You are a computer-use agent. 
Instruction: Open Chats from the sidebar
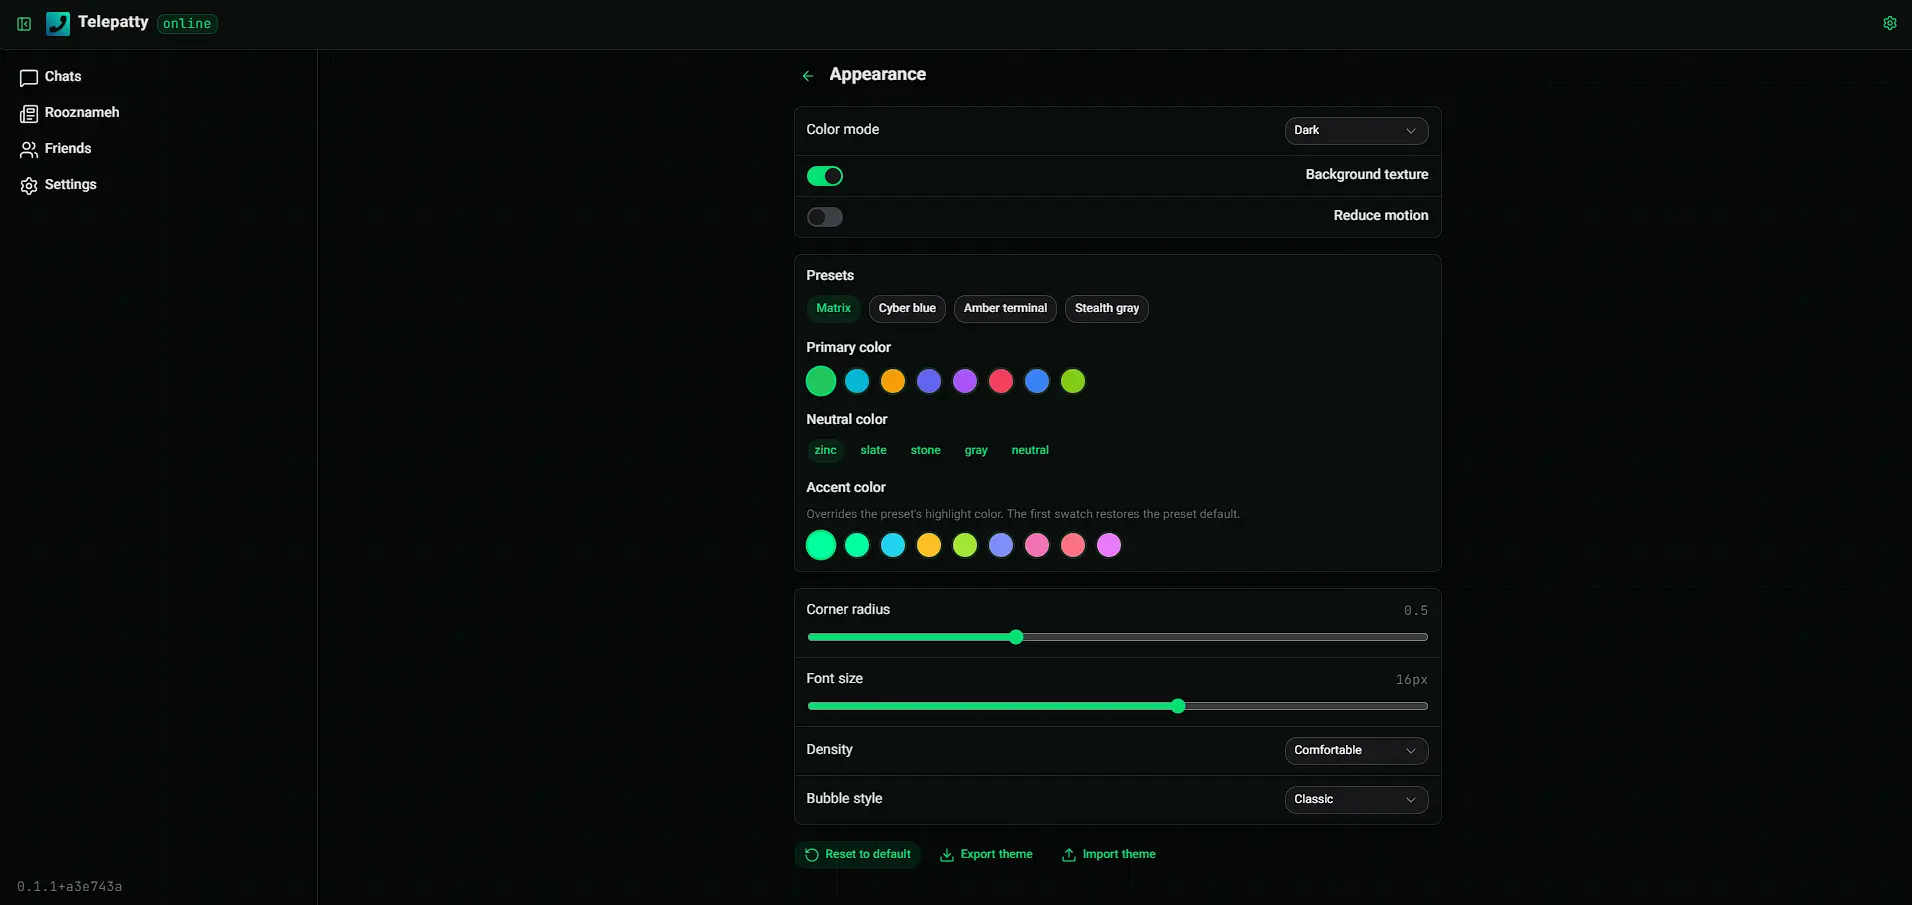tap(51, 77)
